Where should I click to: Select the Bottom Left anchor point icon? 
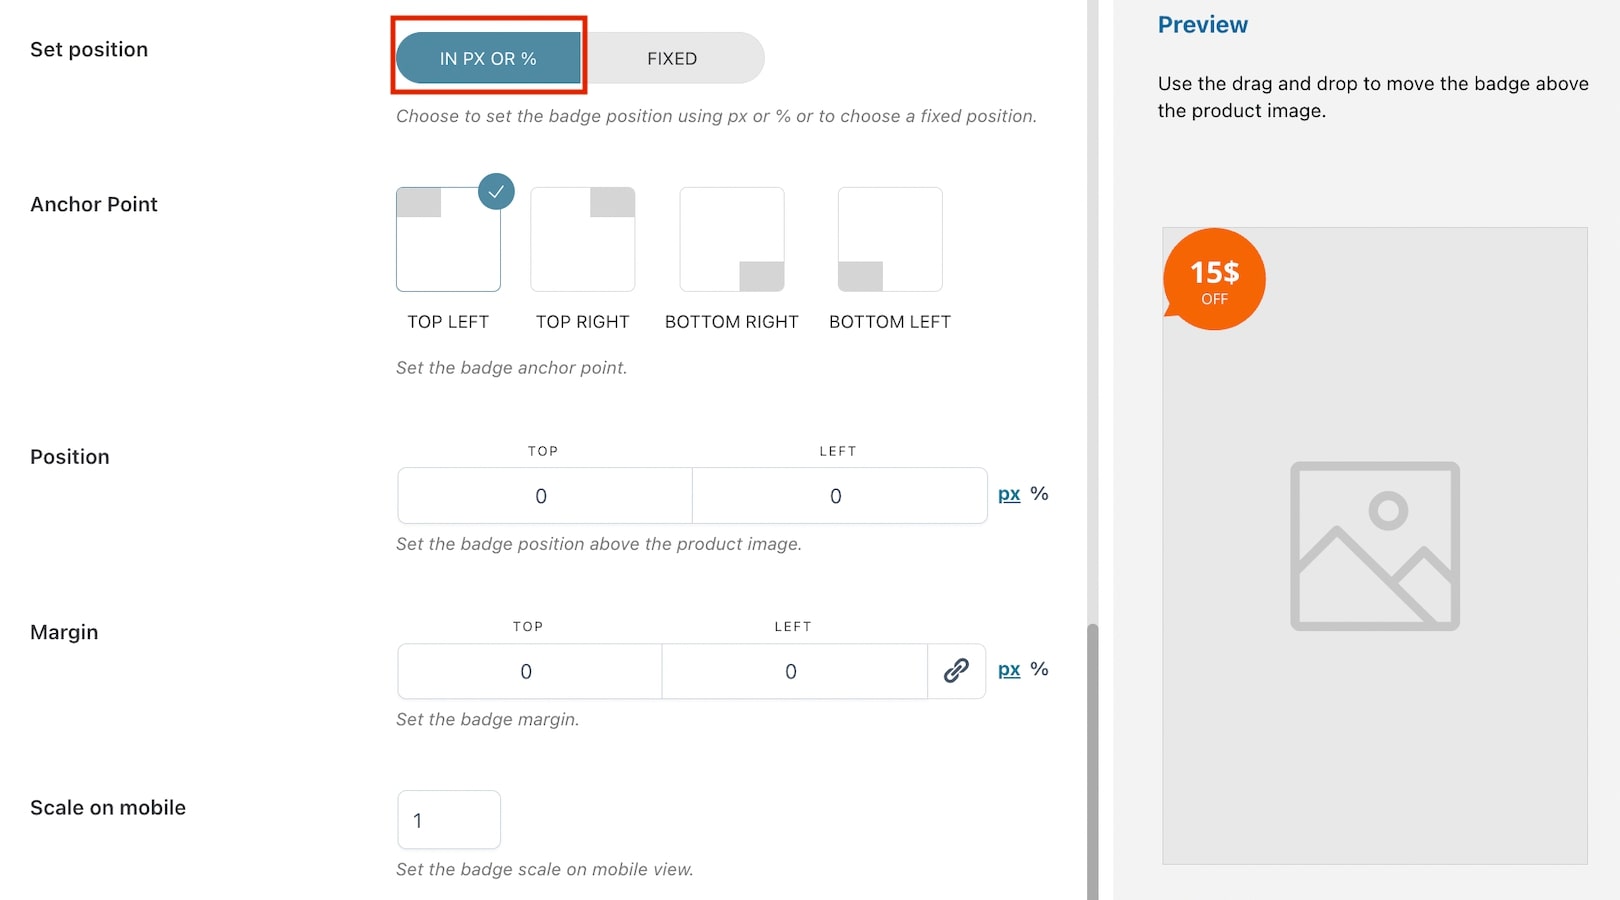point(890,239)
